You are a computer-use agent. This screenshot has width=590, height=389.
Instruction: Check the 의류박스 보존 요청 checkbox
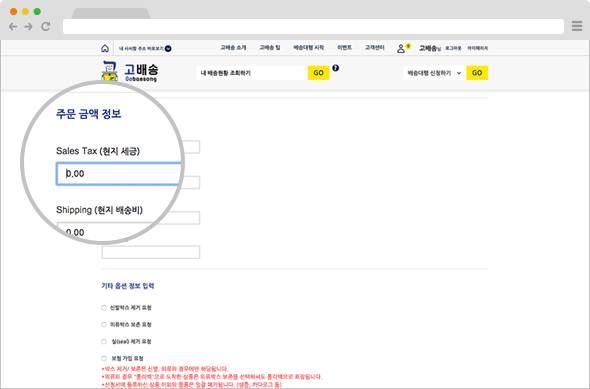click(104, 325)
